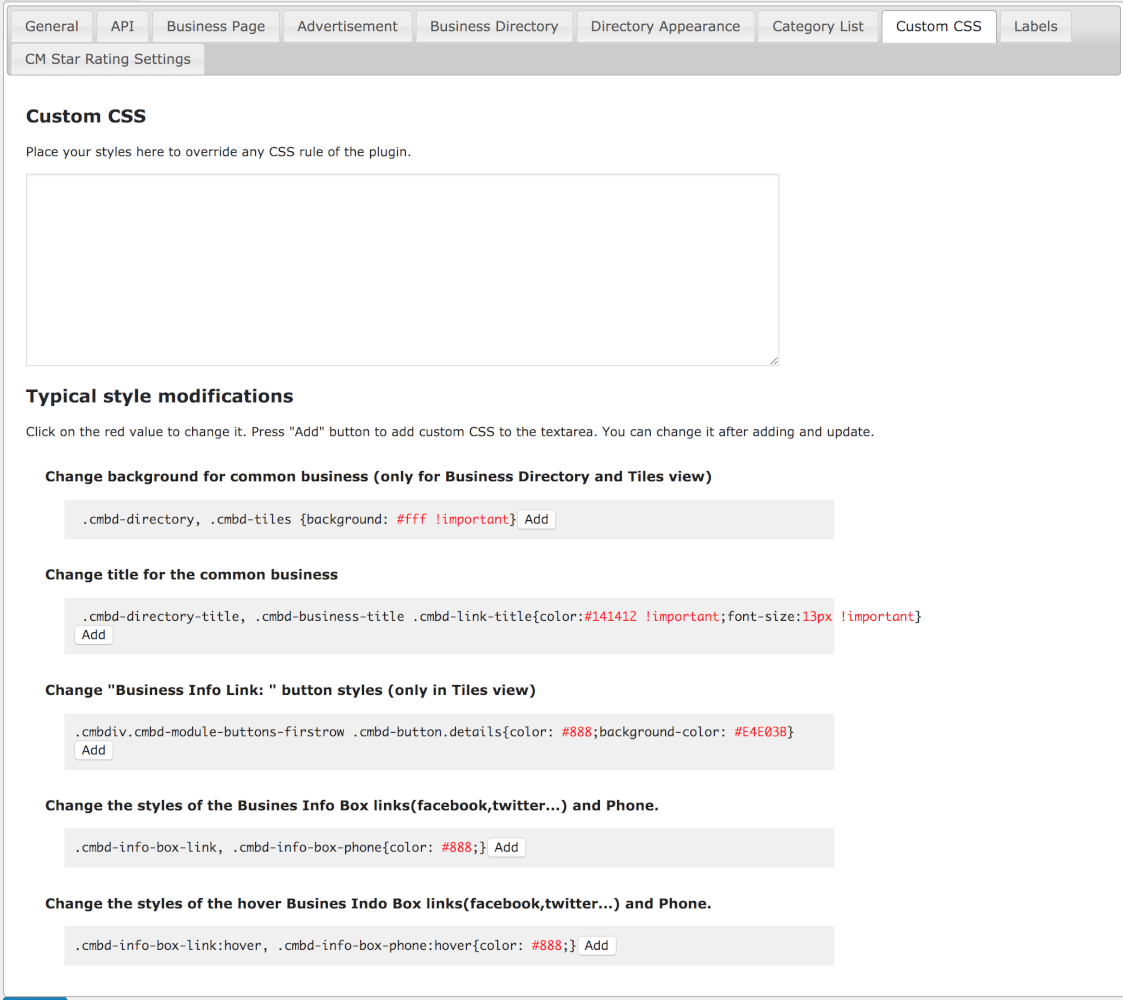The height and width of the screenshot is (1000, 1123).
Task: Go to the Business Page tab
Action: tap(216, 26)
